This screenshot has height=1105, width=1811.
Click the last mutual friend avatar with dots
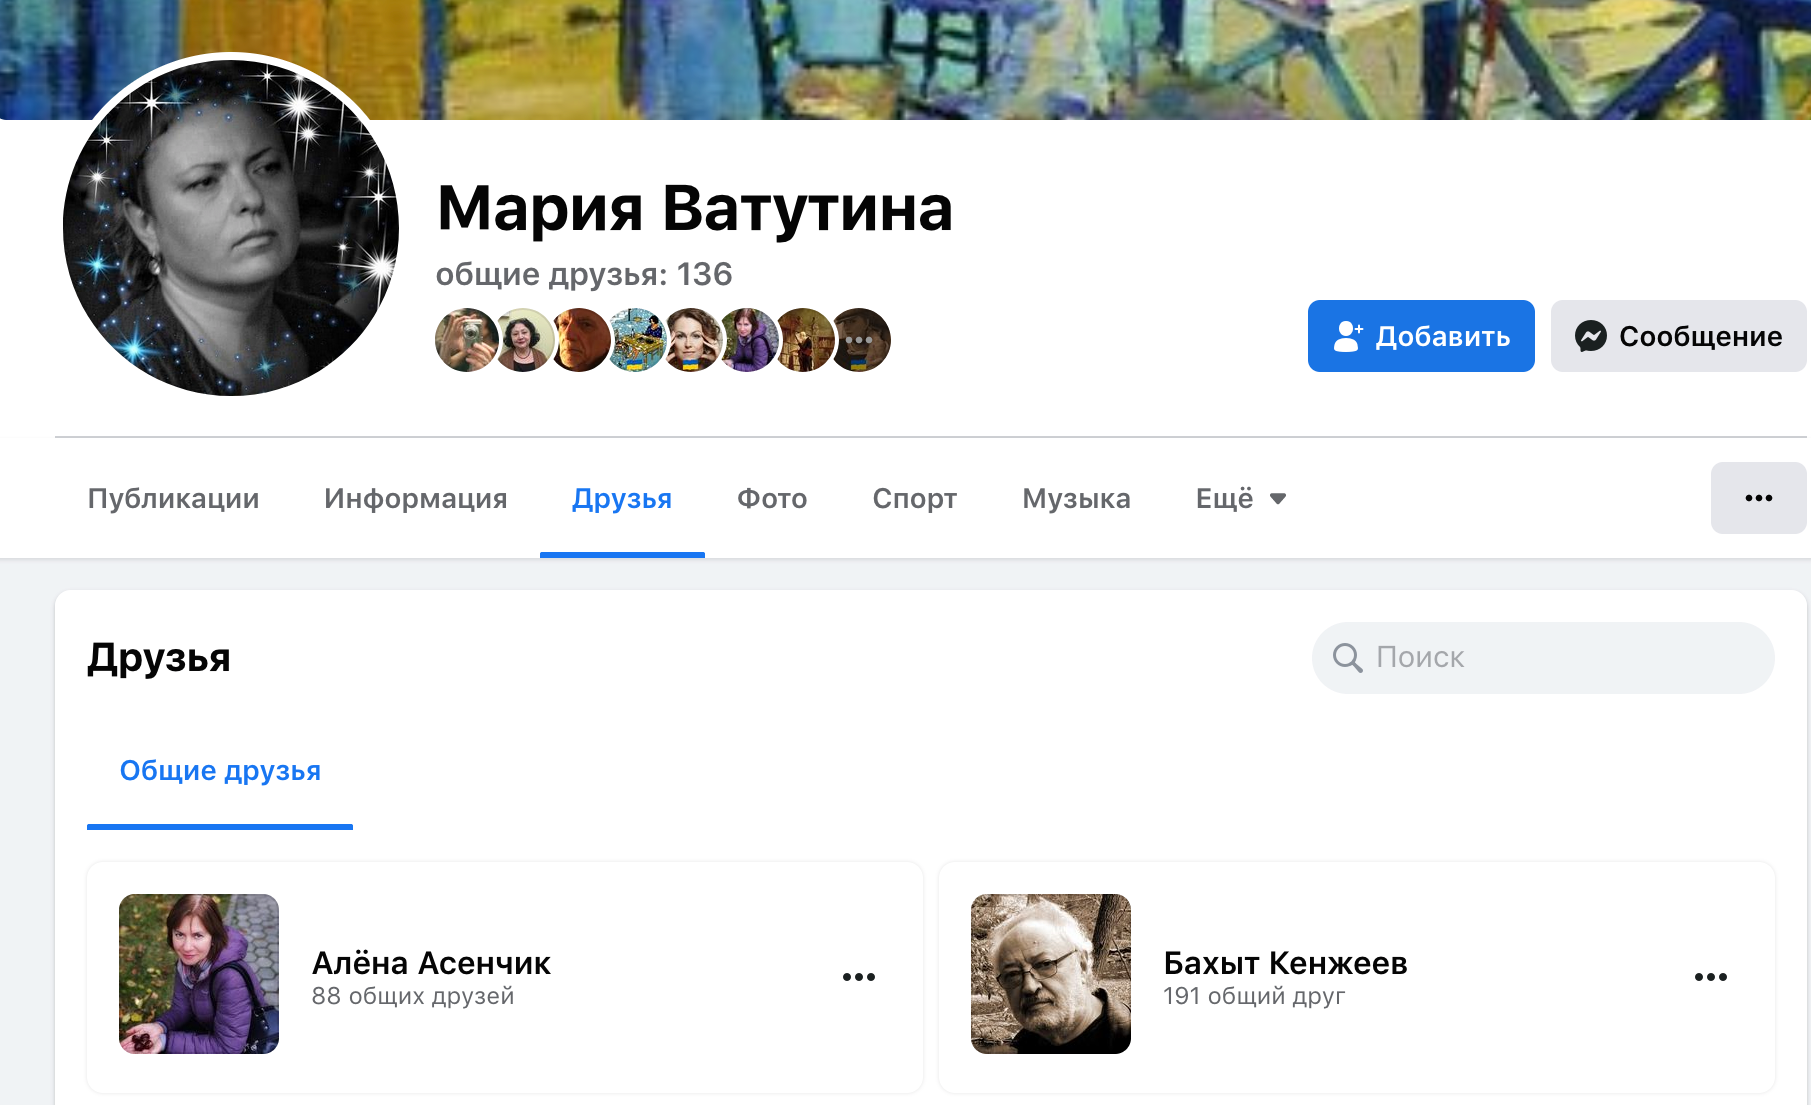[x=859, y=340]
